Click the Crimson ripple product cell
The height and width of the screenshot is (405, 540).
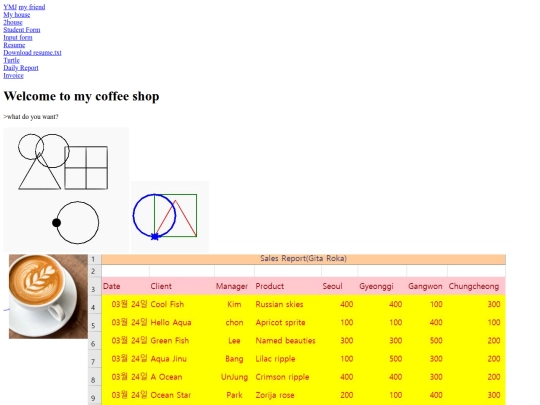pos(282,377)
